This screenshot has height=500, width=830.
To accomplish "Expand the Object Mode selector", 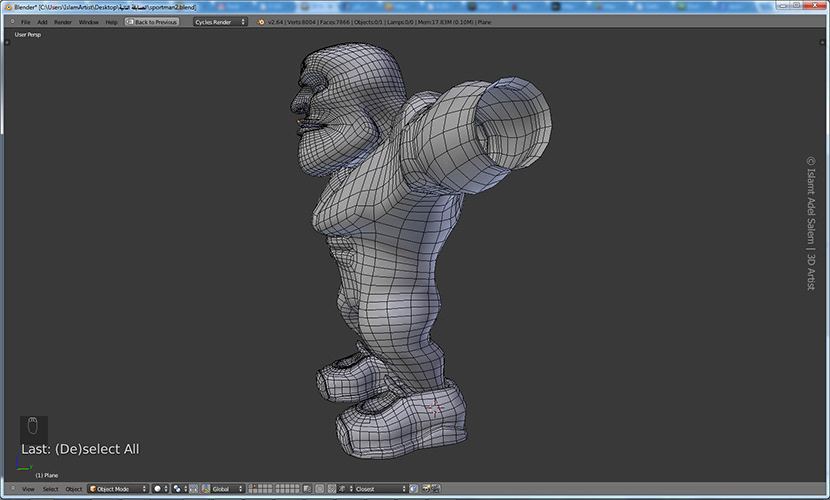I will (118, 489).
